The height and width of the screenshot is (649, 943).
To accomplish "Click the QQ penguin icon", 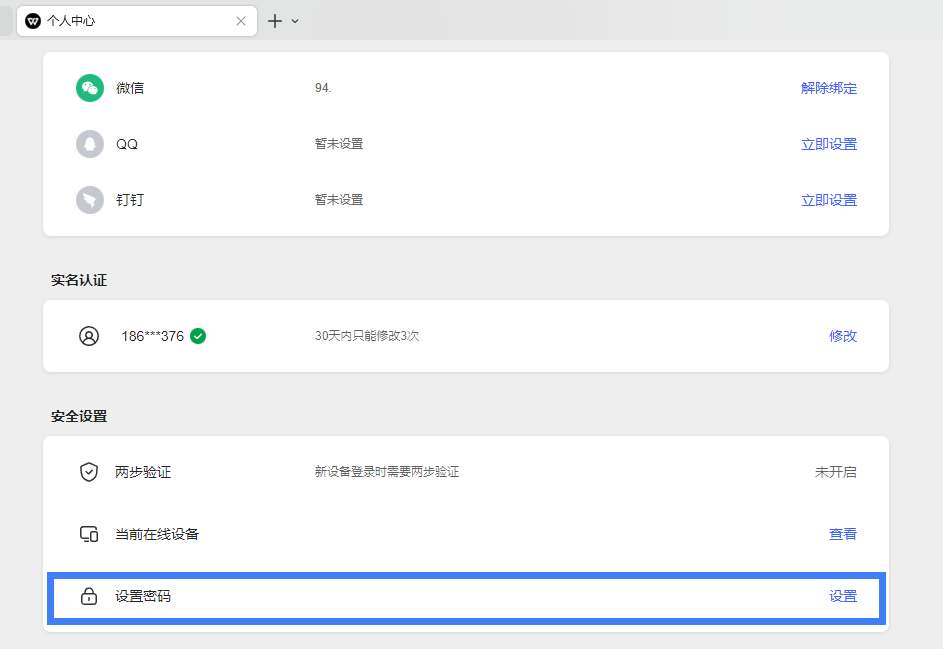I will pyautogui.click(x=89, y=143).
